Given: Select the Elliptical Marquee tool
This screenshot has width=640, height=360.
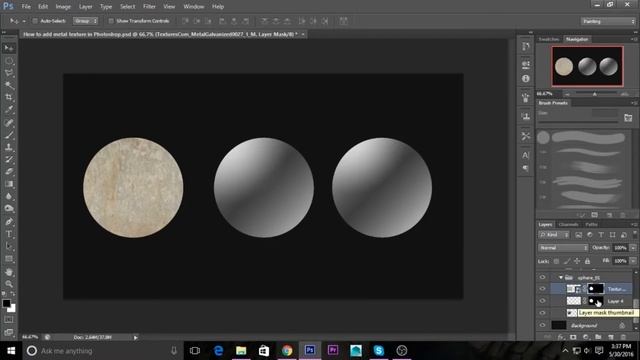Looking at the screenshot, I should click(x=9, y=61).
